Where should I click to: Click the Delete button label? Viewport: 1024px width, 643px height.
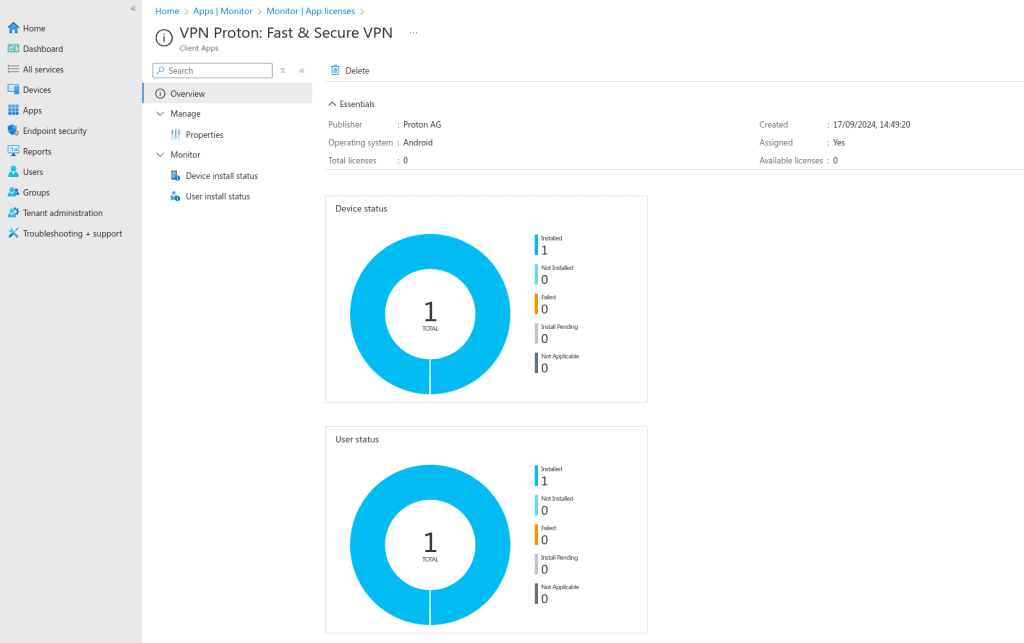point(357,71)
